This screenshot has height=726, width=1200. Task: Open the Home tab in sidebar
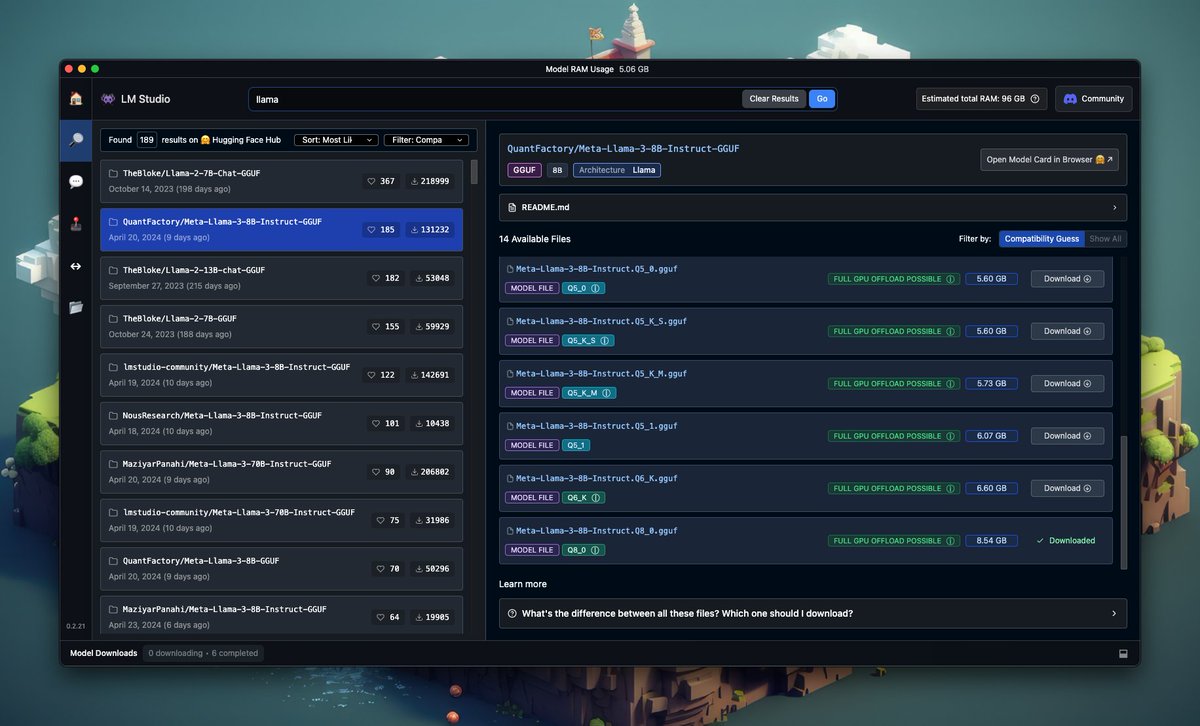76,99
